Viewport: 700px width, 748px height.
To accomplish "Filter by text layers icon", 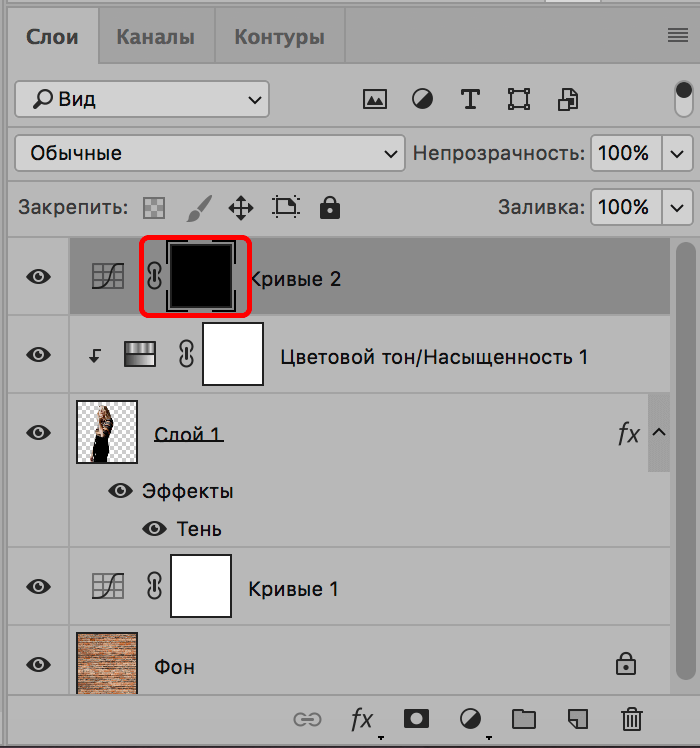I will (x=470, y=99).
